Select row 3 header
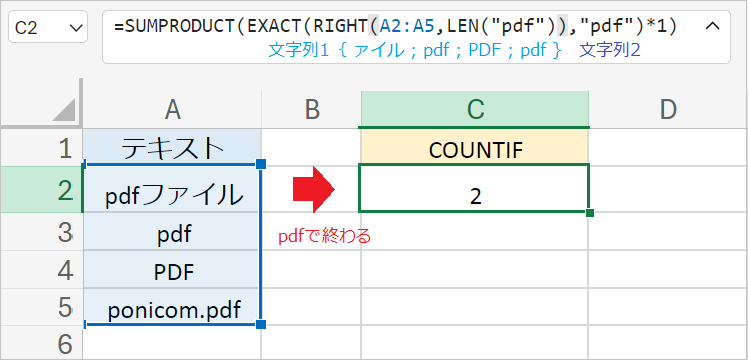 point(42,232)
